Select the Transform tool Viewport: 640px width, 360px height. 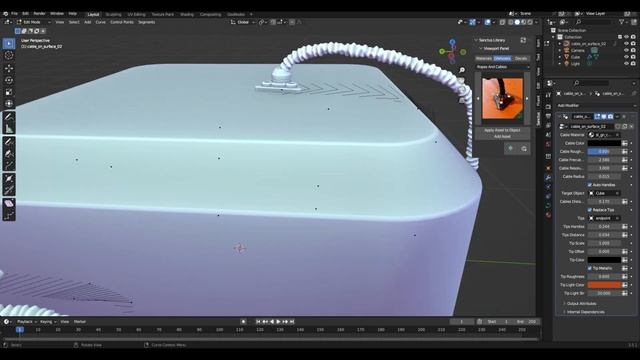(9, 104)
